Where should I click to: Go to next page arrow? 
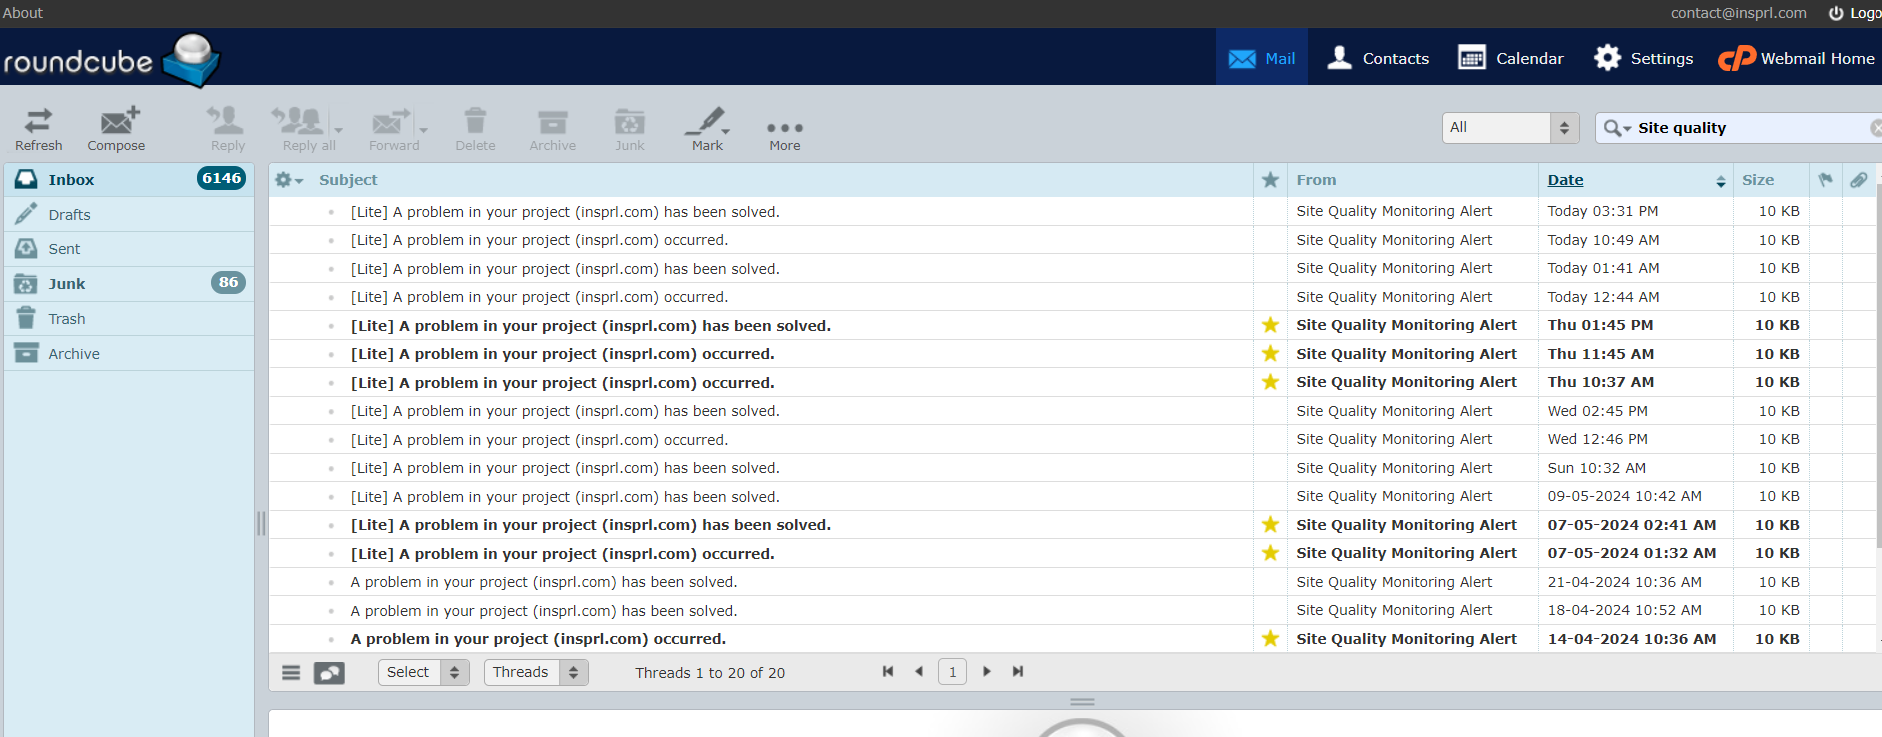(x=987, y=672)
